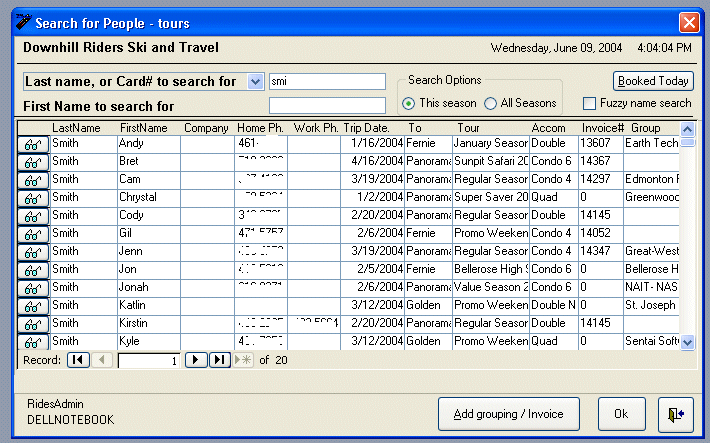Image resolution: width=710 pixels, height=443 pixels.
Task: Select the FirstName cell Andy
Action: [149, 144]
